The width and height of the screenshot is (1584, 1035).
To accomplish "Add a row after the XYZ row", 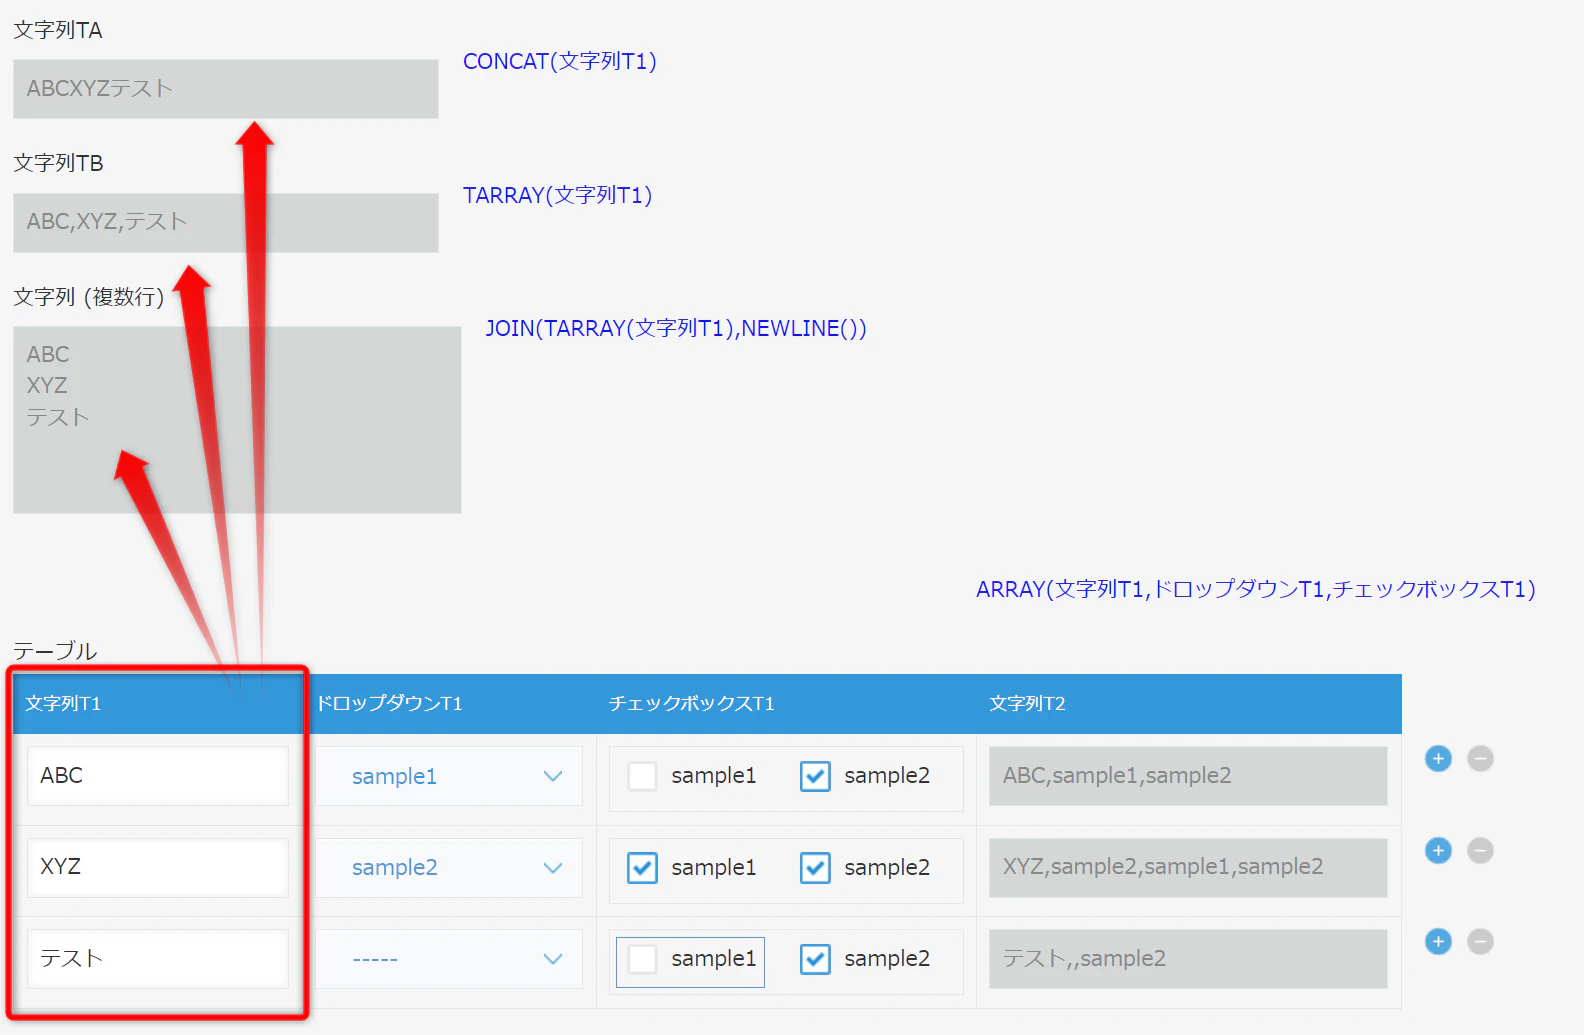I will click(1438, 851).
